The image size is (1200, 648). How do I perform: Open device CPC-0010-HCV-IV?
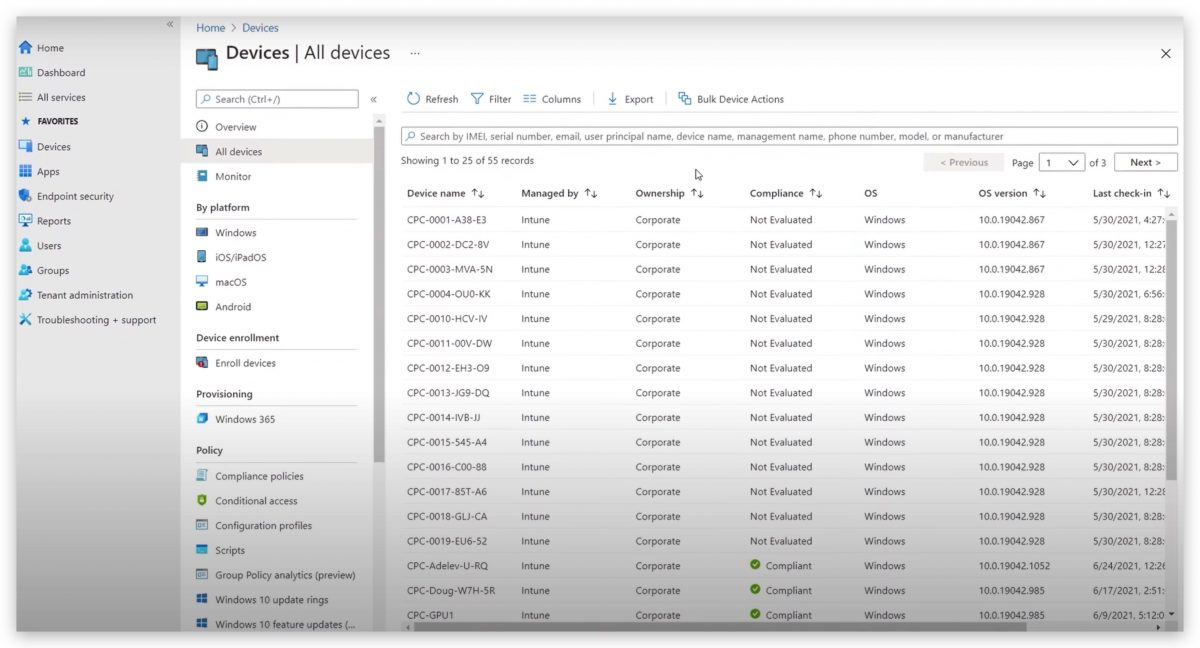click(x=447, y=319)
